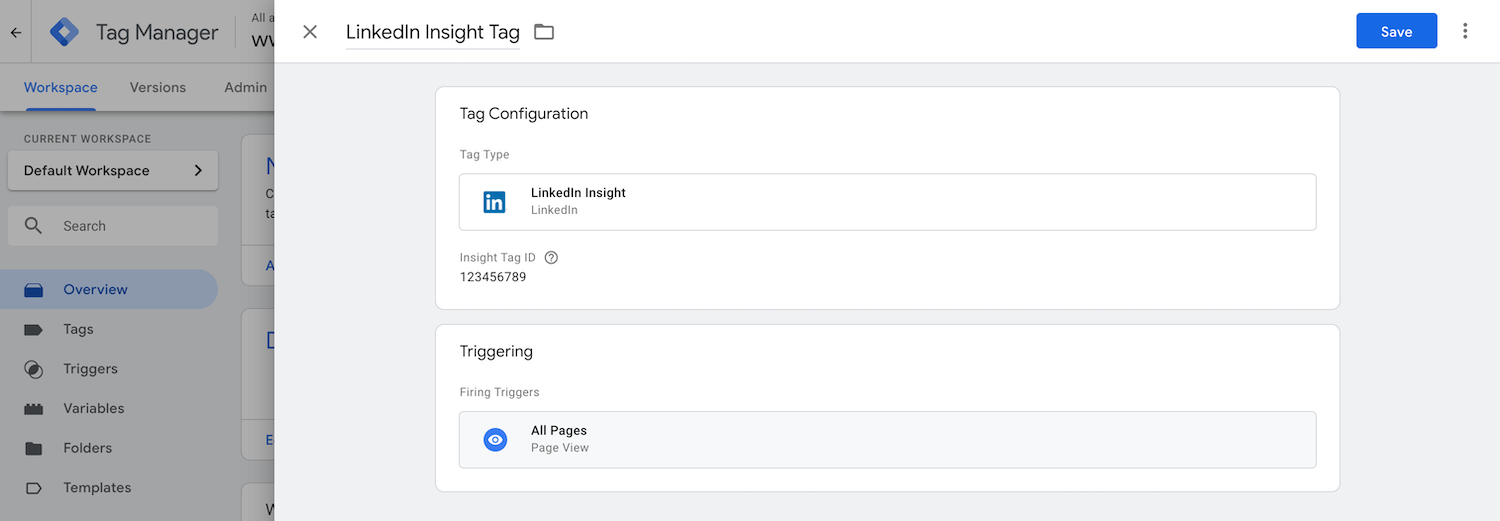Save the LinkedIn Insight Tag
This screenshot has height=521, width=1500.
click(x=1396, y=31)
